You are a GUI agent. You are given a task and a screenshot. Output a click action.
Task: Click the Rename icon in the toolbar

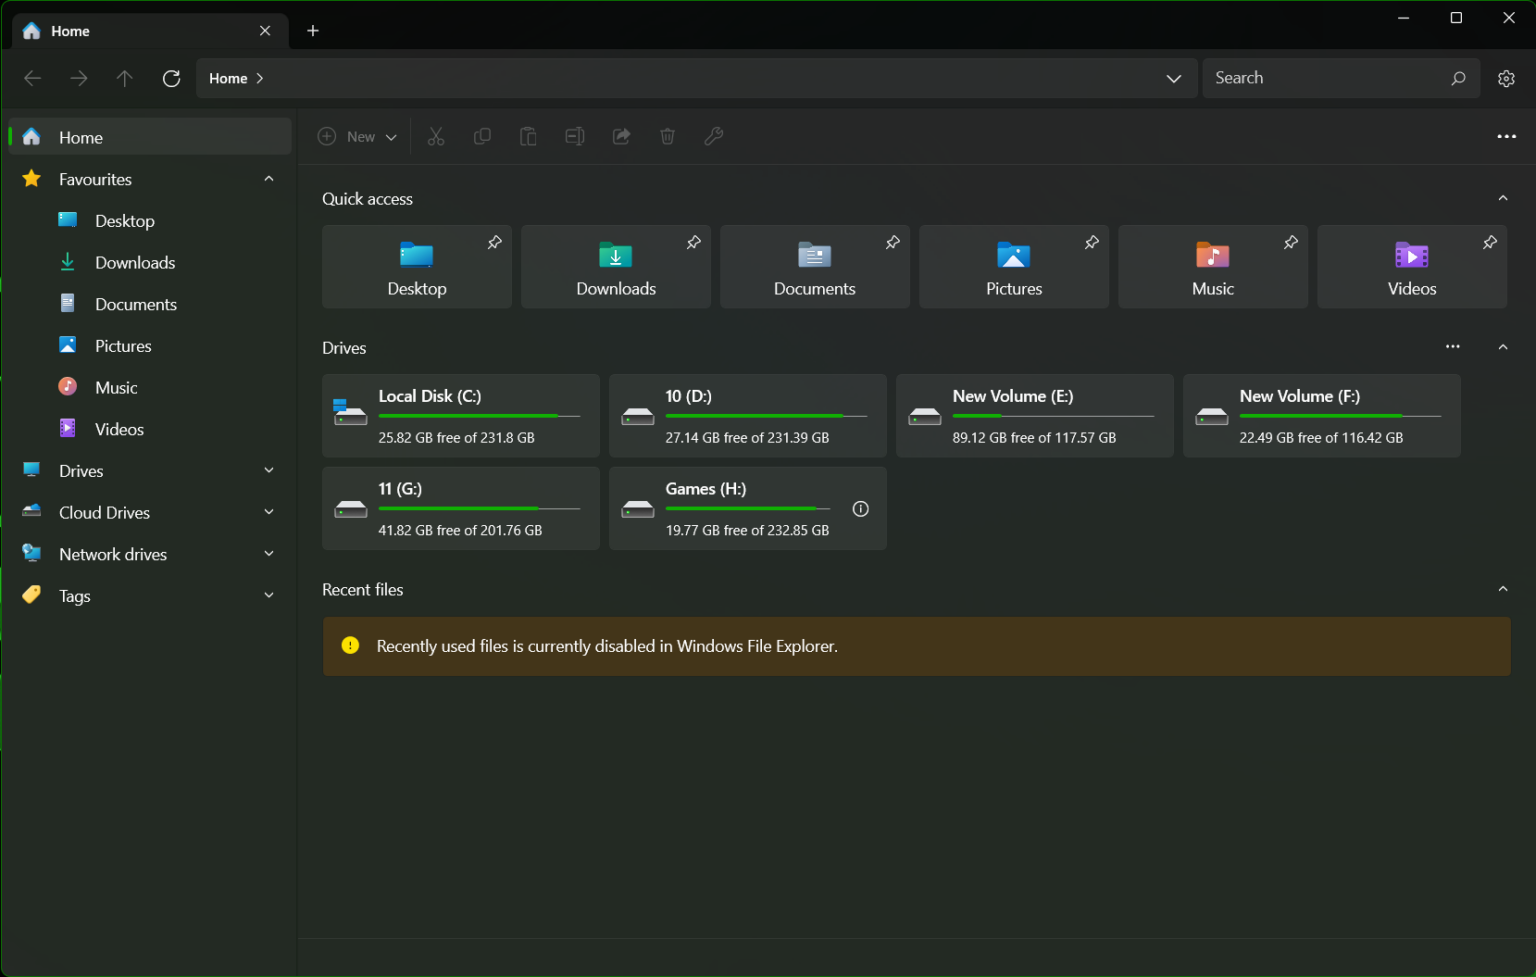[x=574, y=136]
